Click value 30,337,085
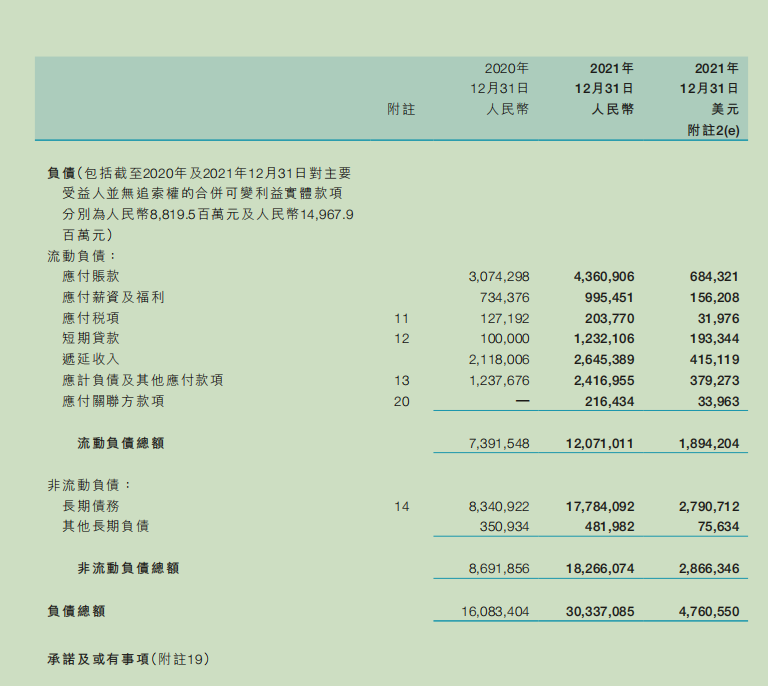 (600, 612)
